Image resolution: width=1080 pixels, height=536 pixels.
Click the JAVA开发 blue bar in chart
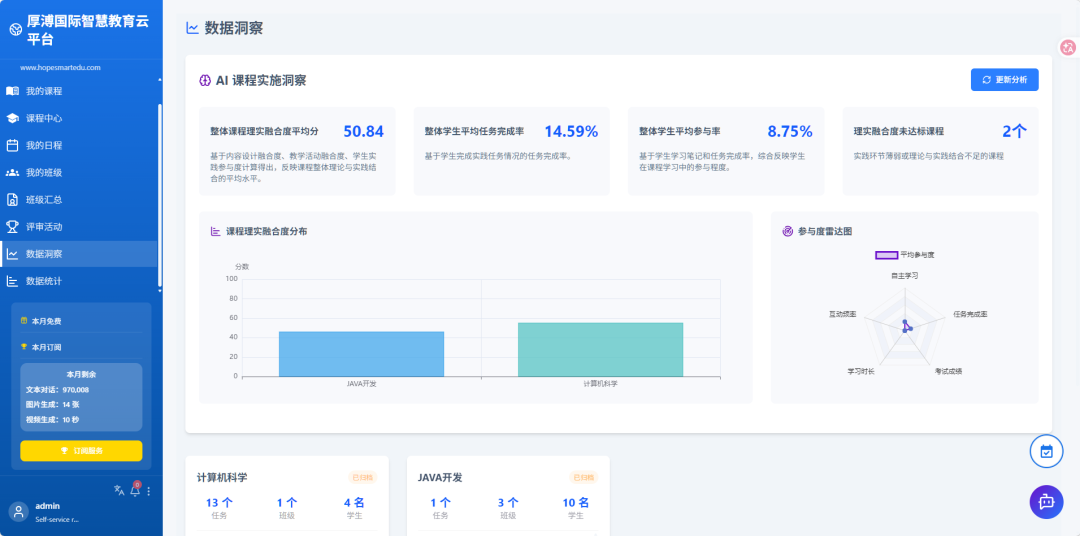362,354
